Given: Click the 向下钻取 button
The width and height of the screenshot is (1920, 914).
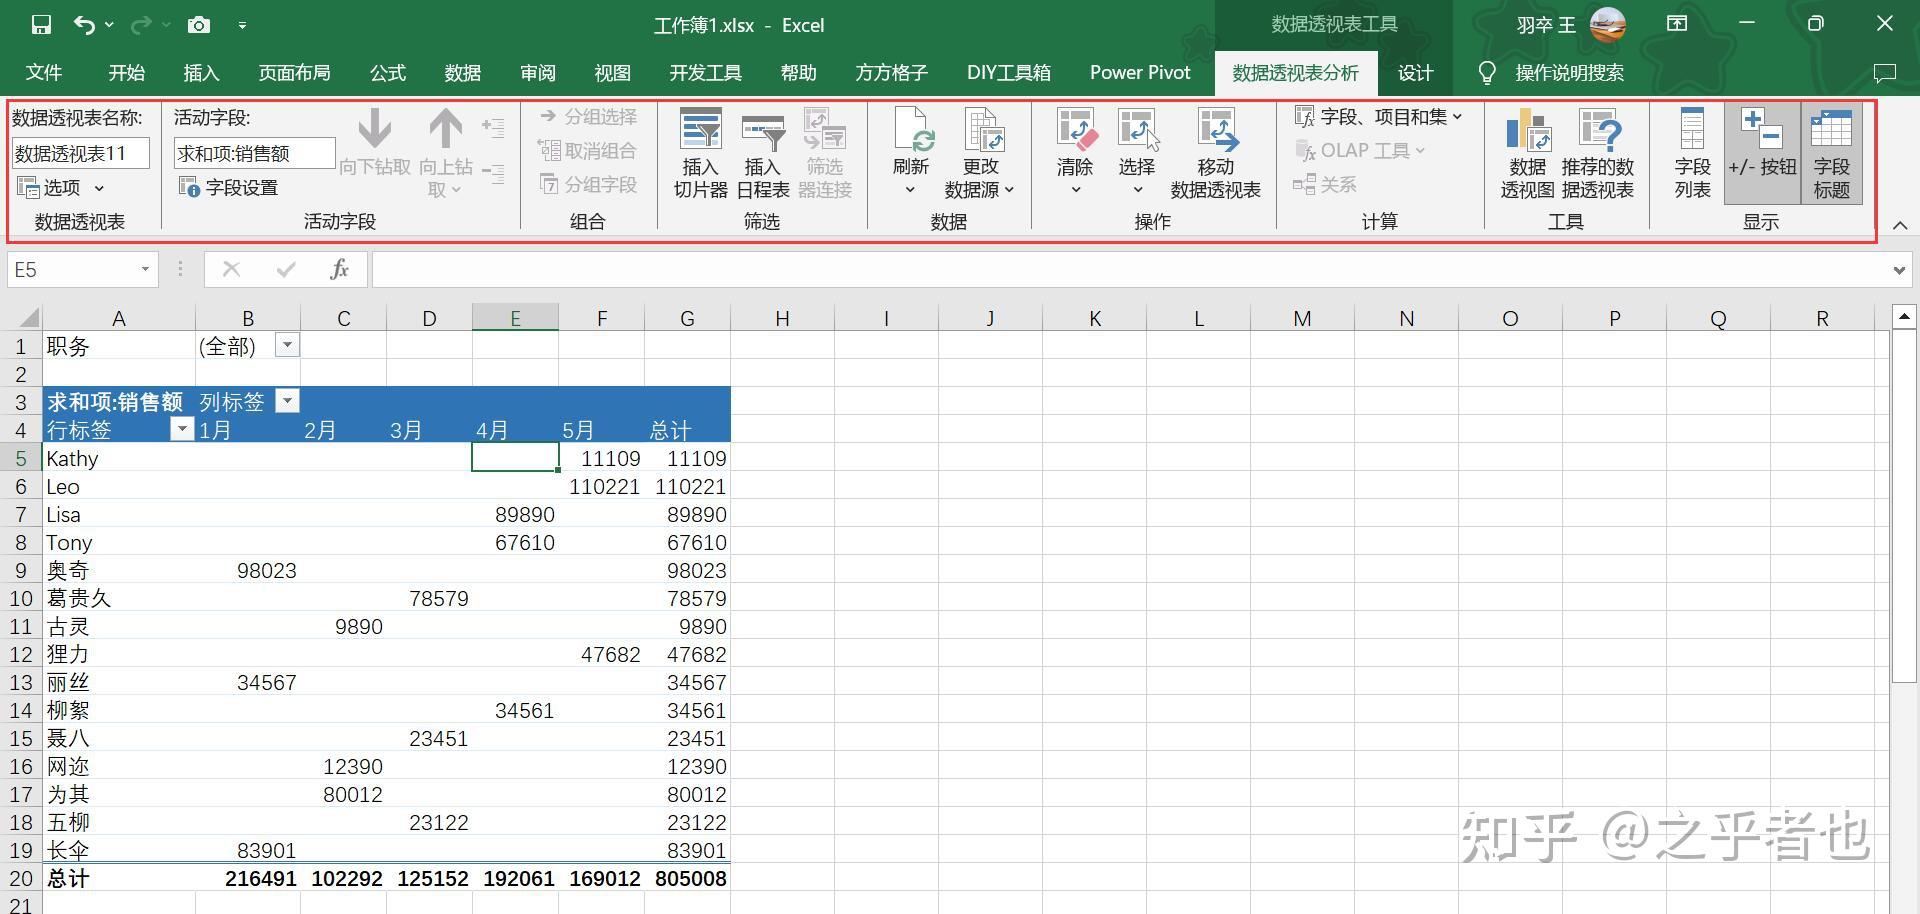Looking at the screenshot, I should 374,150.
